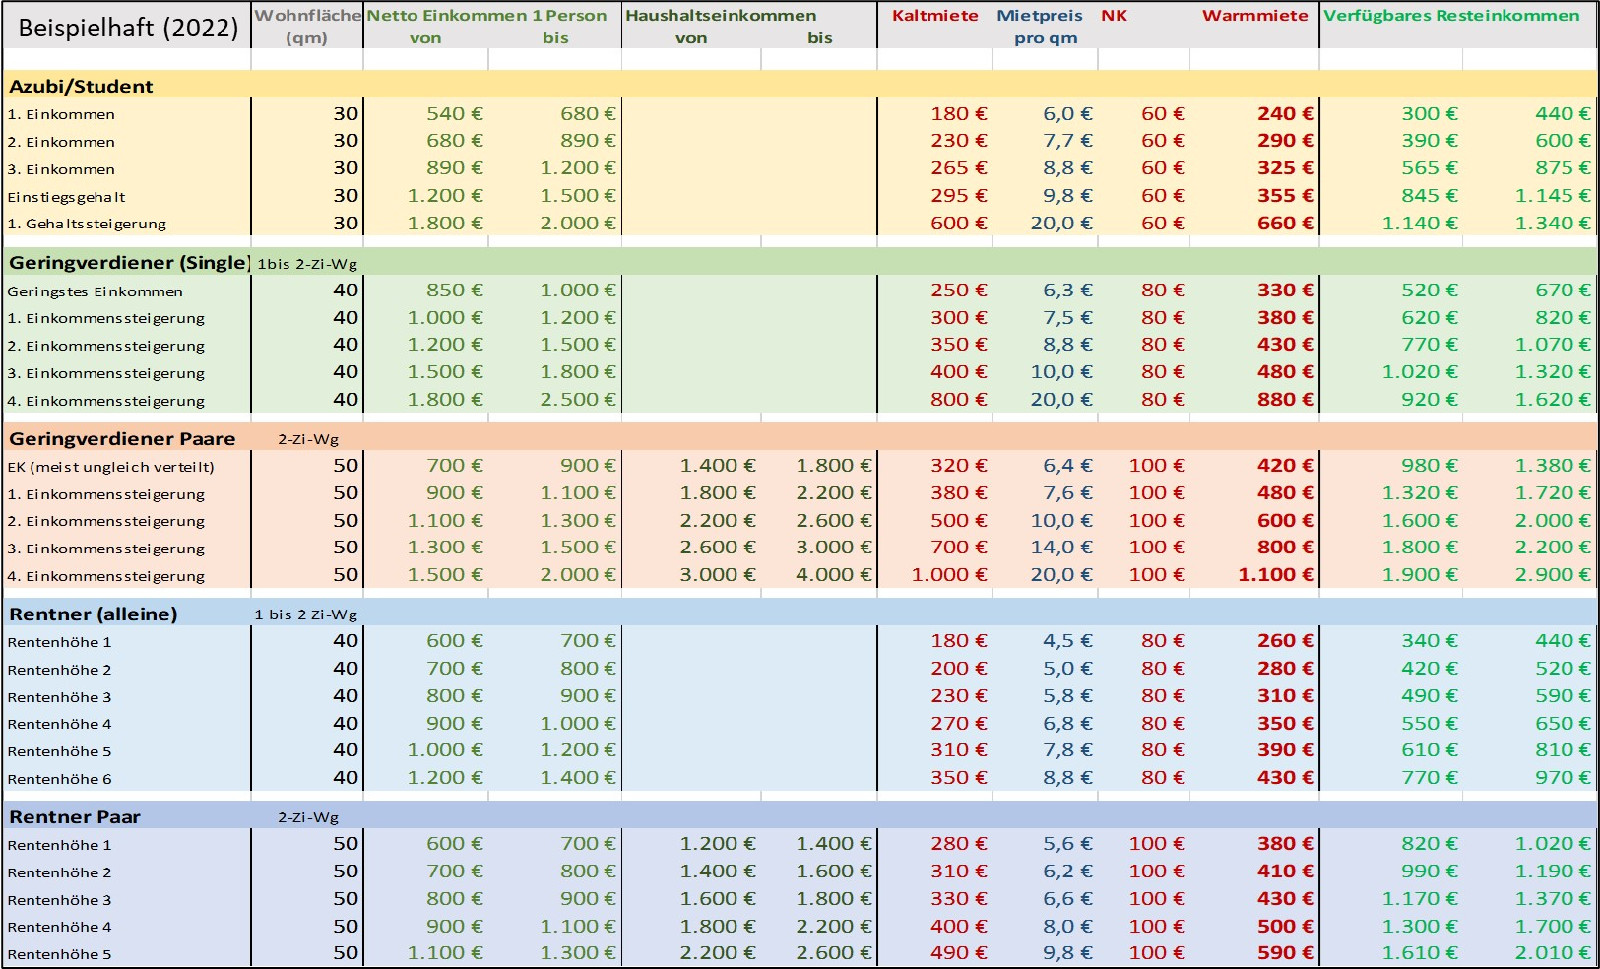Screen dimensions: 1600x969
Task: Click the 'Geringstes Einkommen' row label
Action: [95, 292]
